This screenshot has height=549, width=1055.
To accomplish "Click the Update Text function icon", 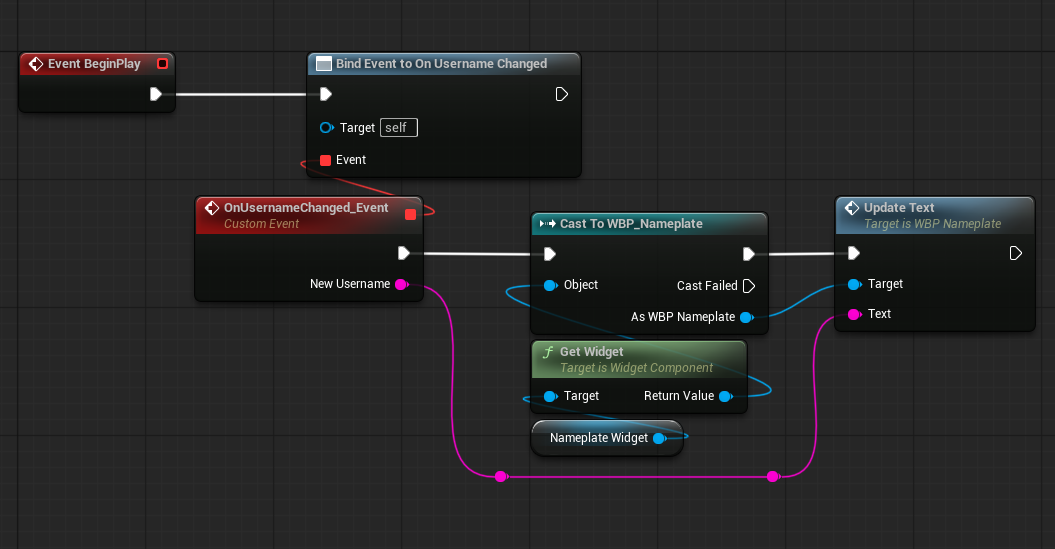I will (x=851, y=208).
